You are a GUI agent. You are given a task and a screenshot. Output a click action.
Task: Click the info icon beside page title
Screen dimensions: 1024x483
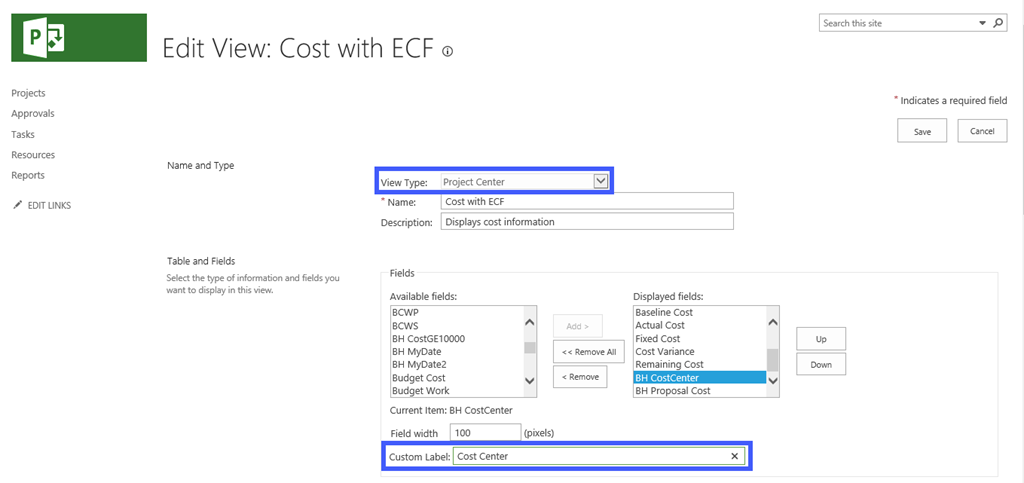(x=447, y=51)
